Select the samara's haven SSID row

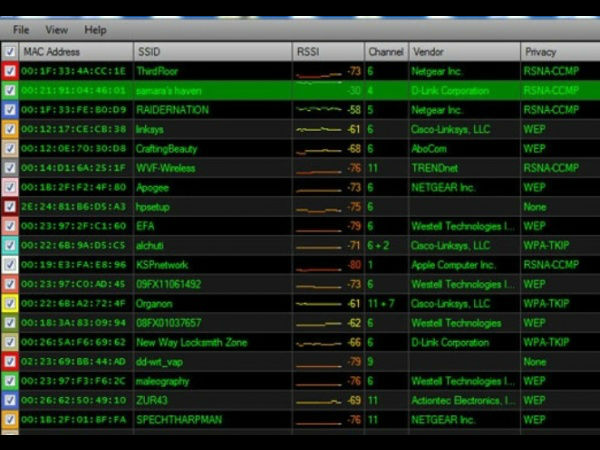pyautogui.click(x=169, y=91)
